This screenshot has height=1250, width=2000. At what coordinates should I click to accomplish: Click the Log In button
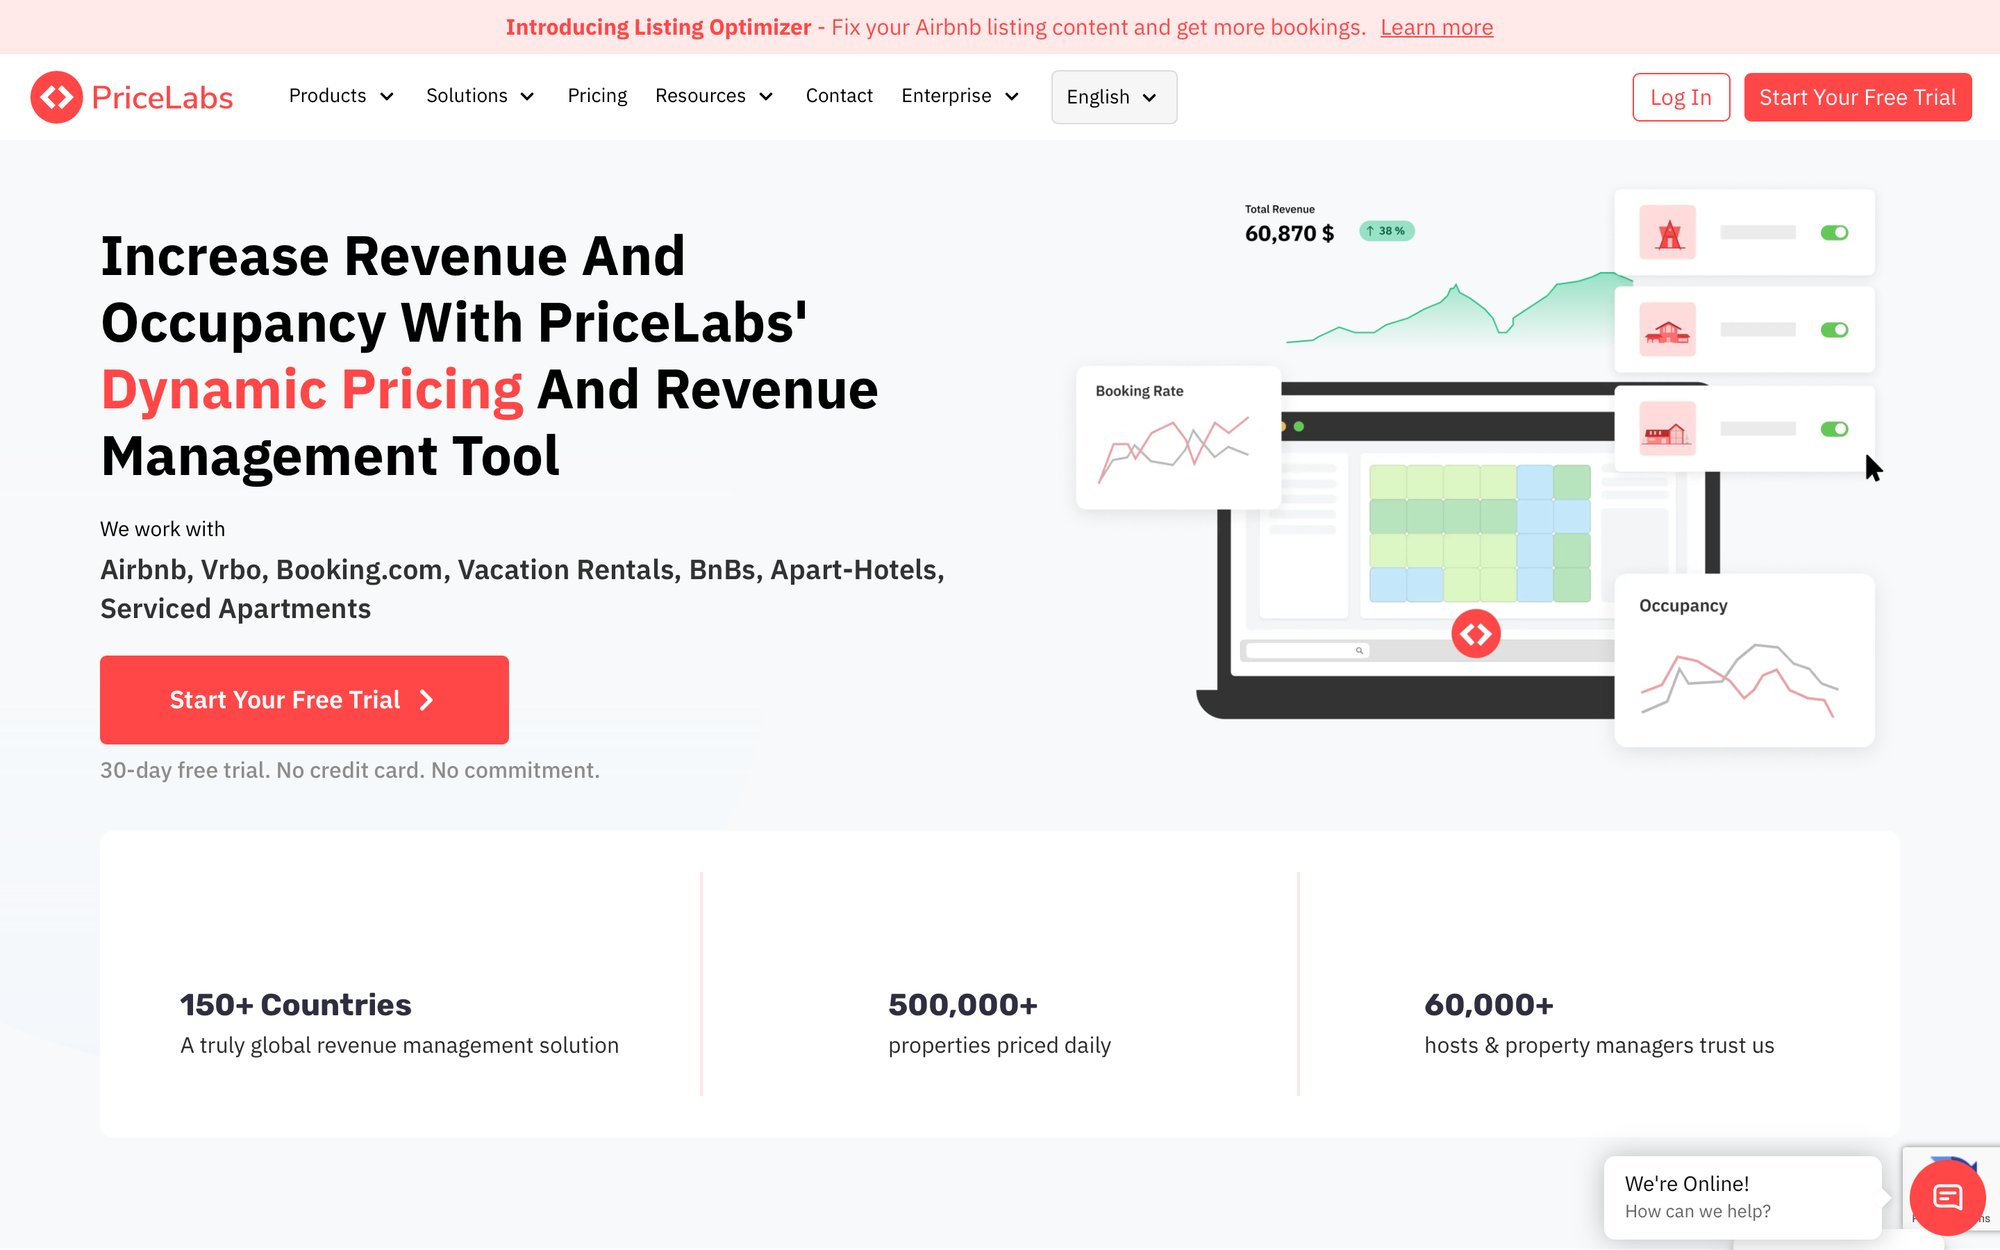pos(1681,97)
